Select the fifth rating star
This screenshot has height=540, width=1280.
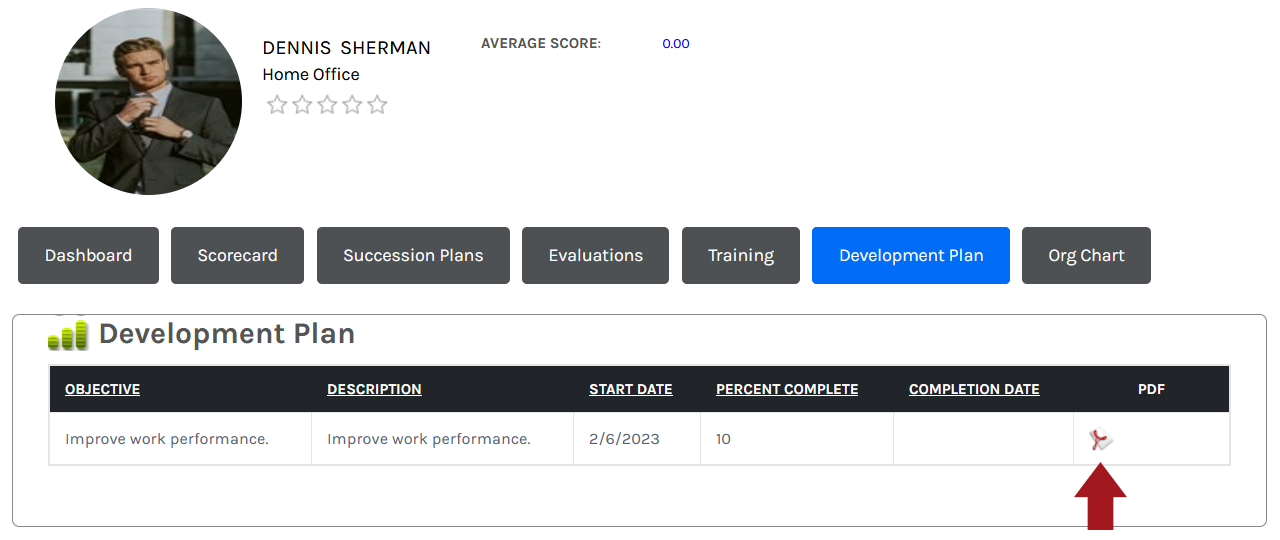(x=377, y=105)
